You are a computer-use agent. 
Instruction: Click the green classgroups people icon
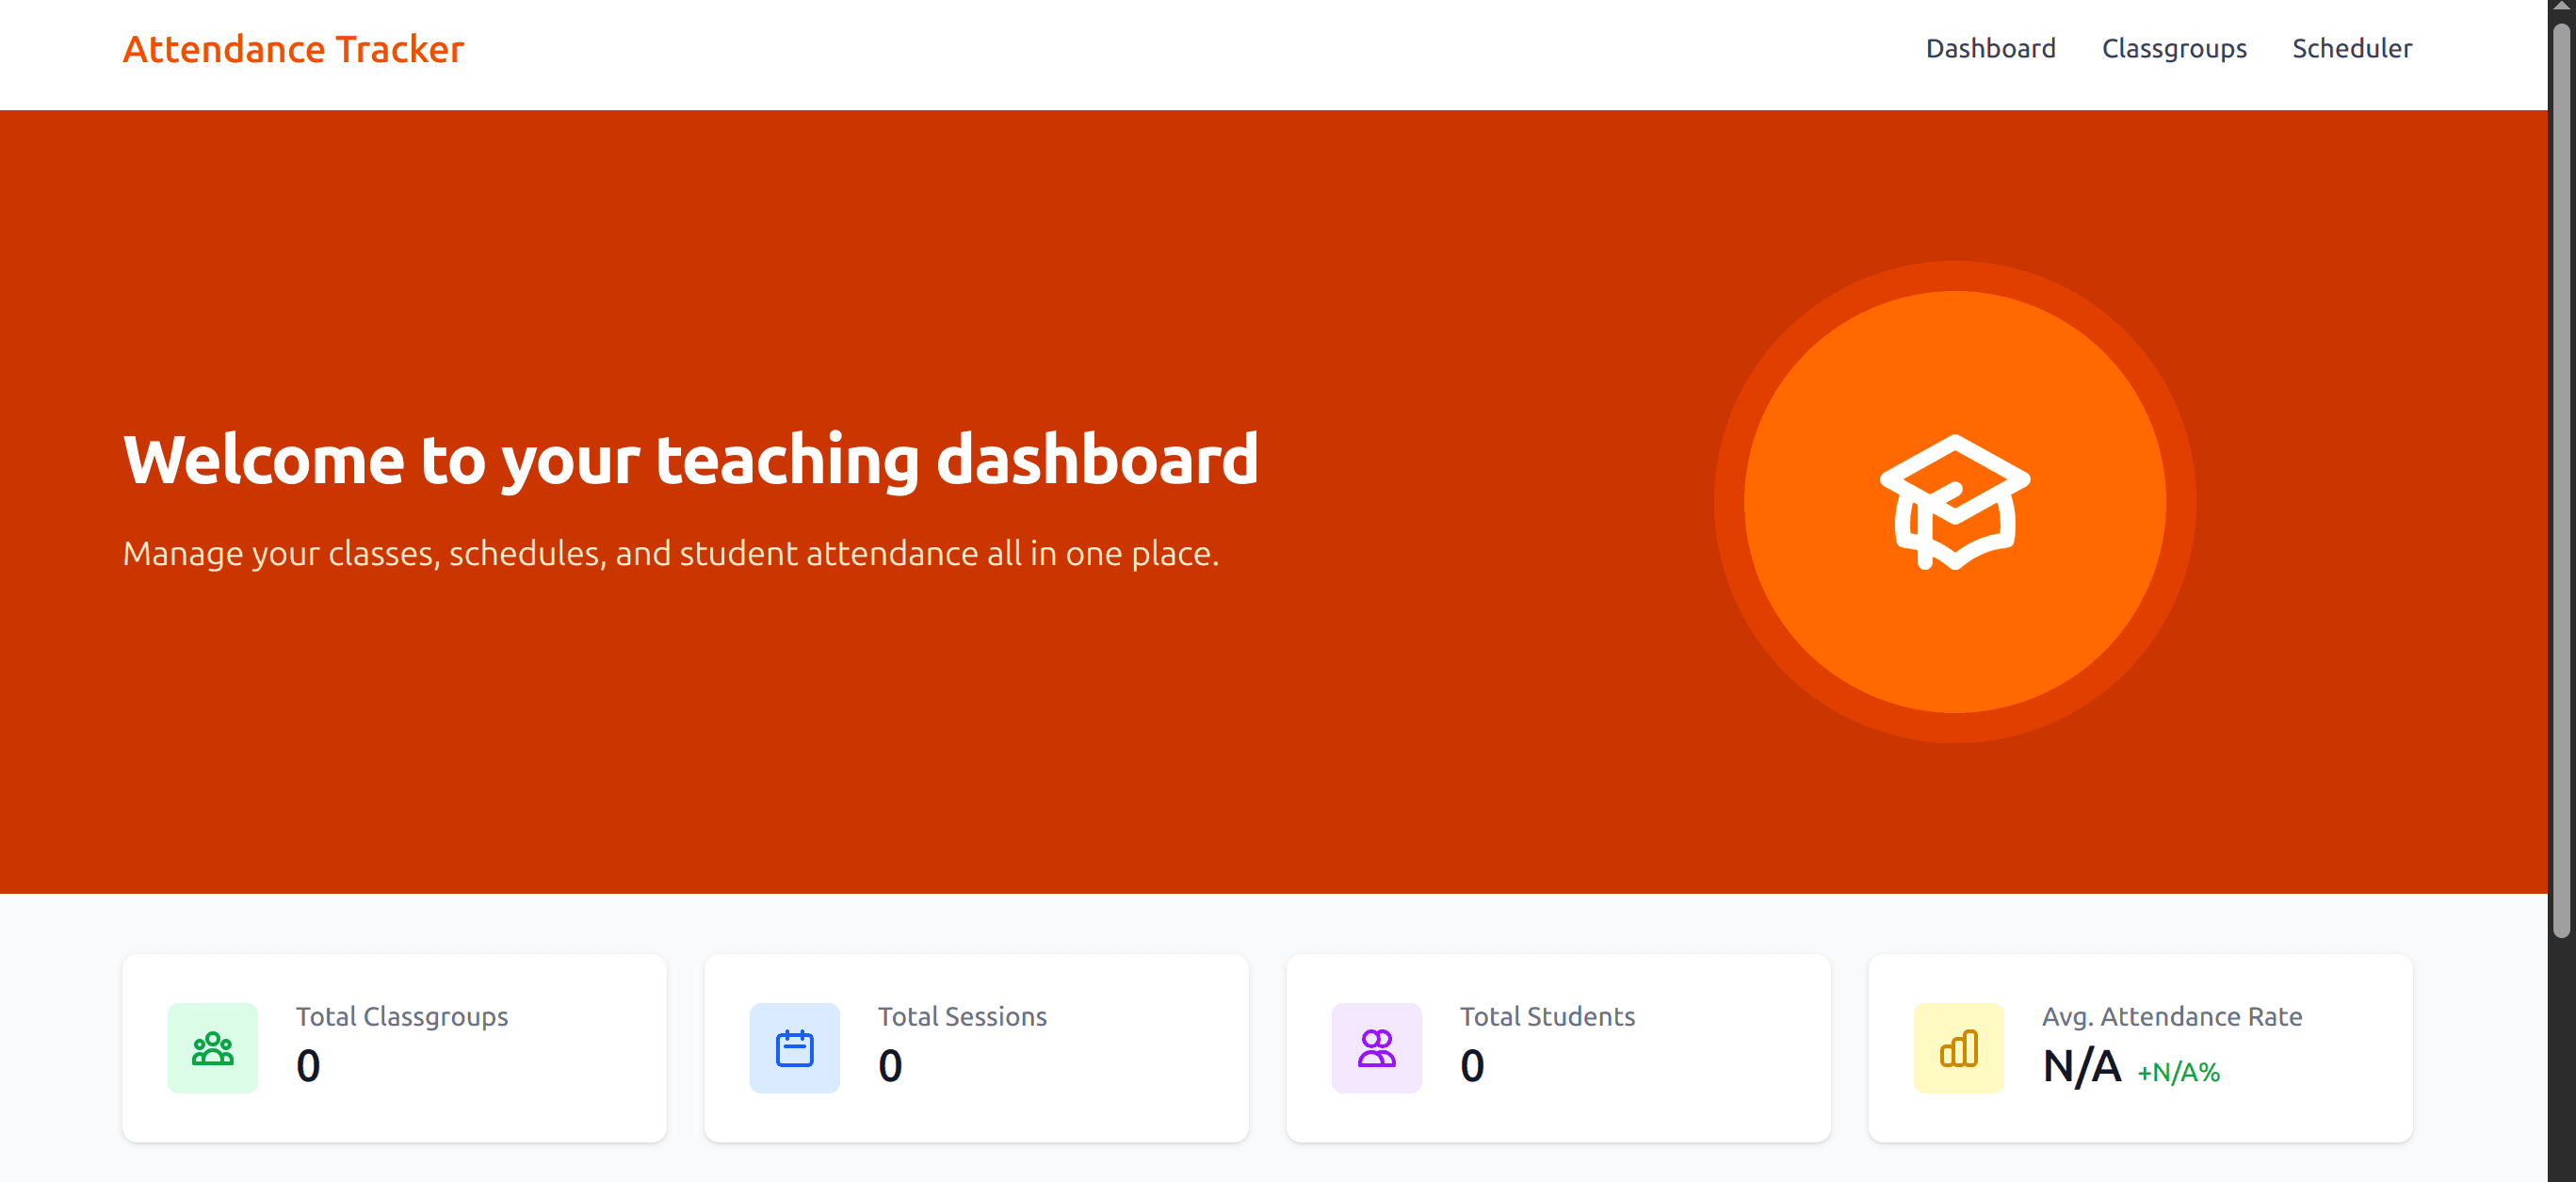coord(212,1048)
